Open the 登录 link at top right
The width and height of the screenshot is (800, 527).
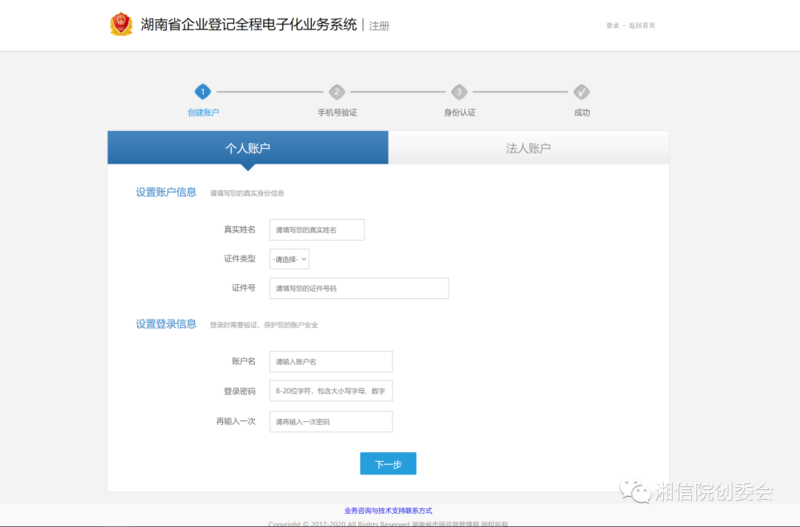point(612,26)
